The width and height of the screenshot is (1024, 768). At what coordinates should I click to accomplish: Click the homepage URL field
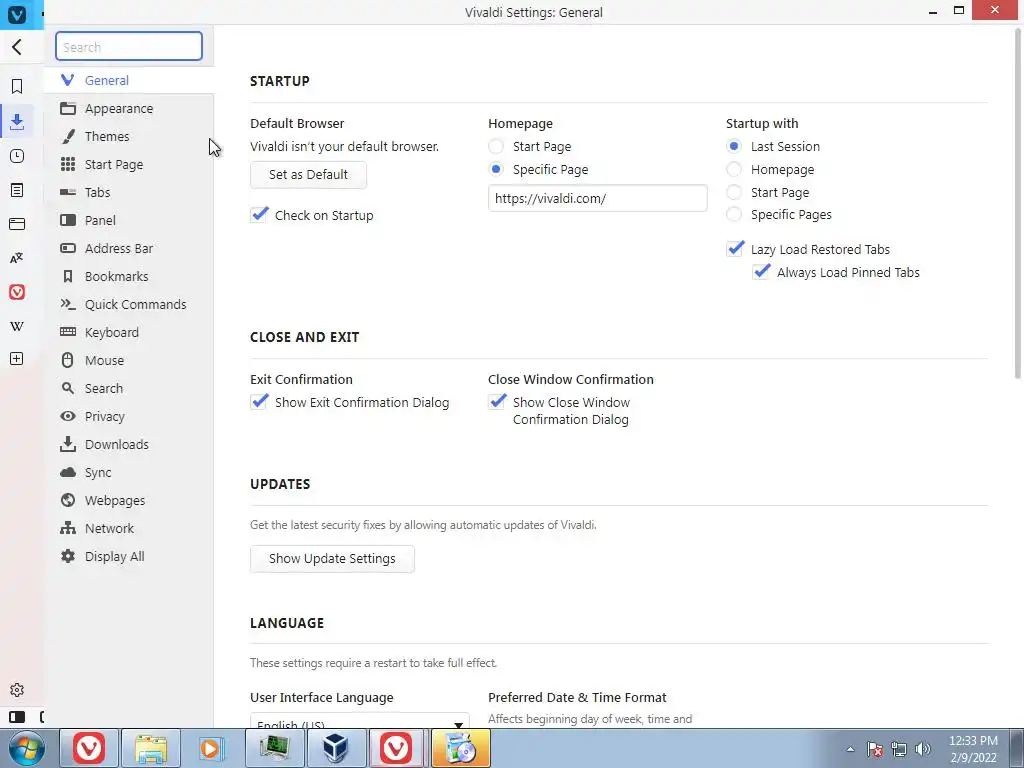(598, 198)
